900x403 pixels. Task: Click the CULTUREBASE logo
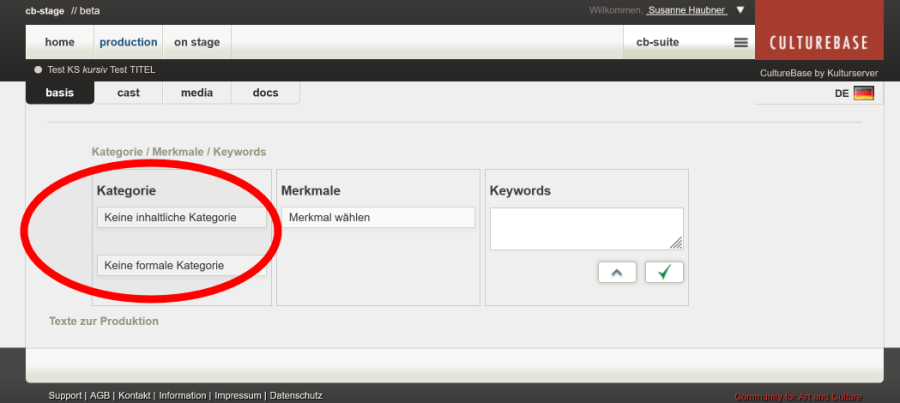coord(818,43)
